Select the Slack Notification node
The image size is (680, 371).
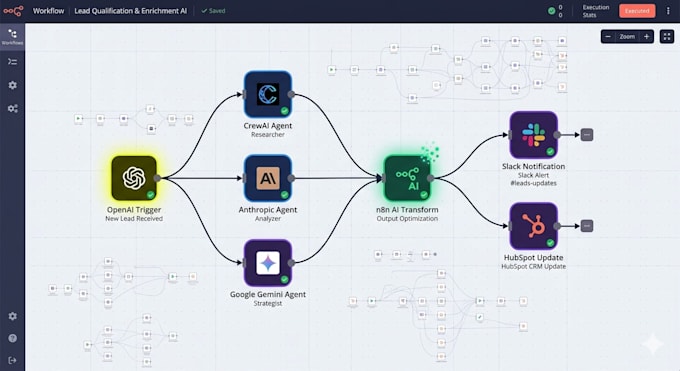(533, 135)
